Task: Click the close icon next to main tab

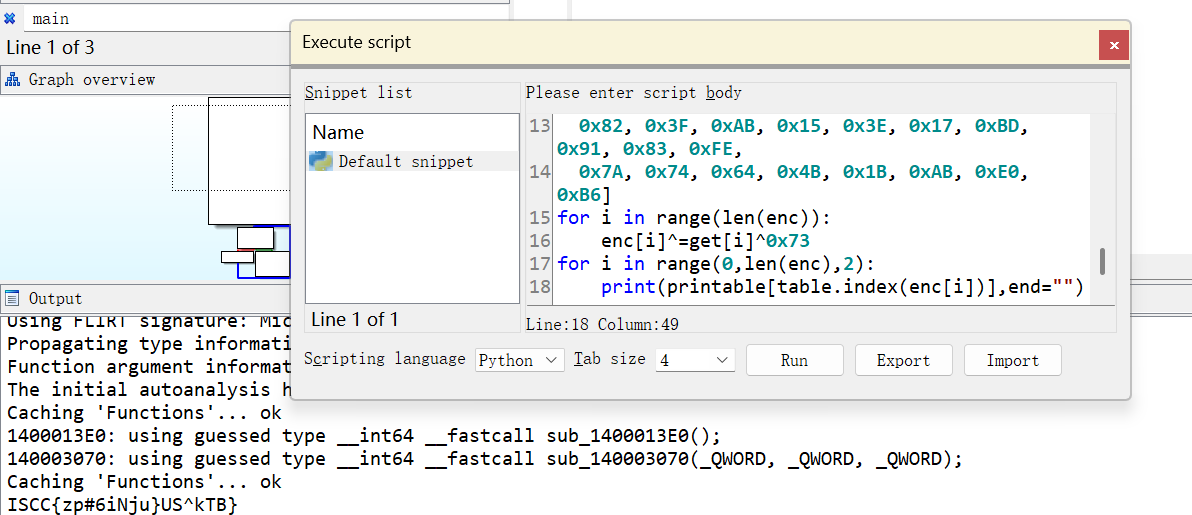Action: (x=10, y=19)
